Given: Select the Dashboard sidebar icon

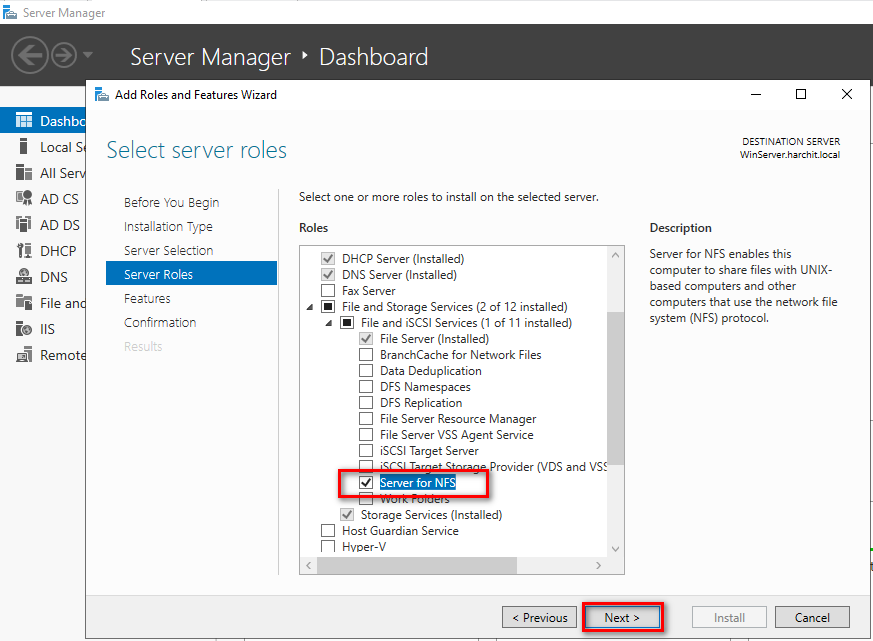Looking at the screenshot, I should click(x=23, y=121).
